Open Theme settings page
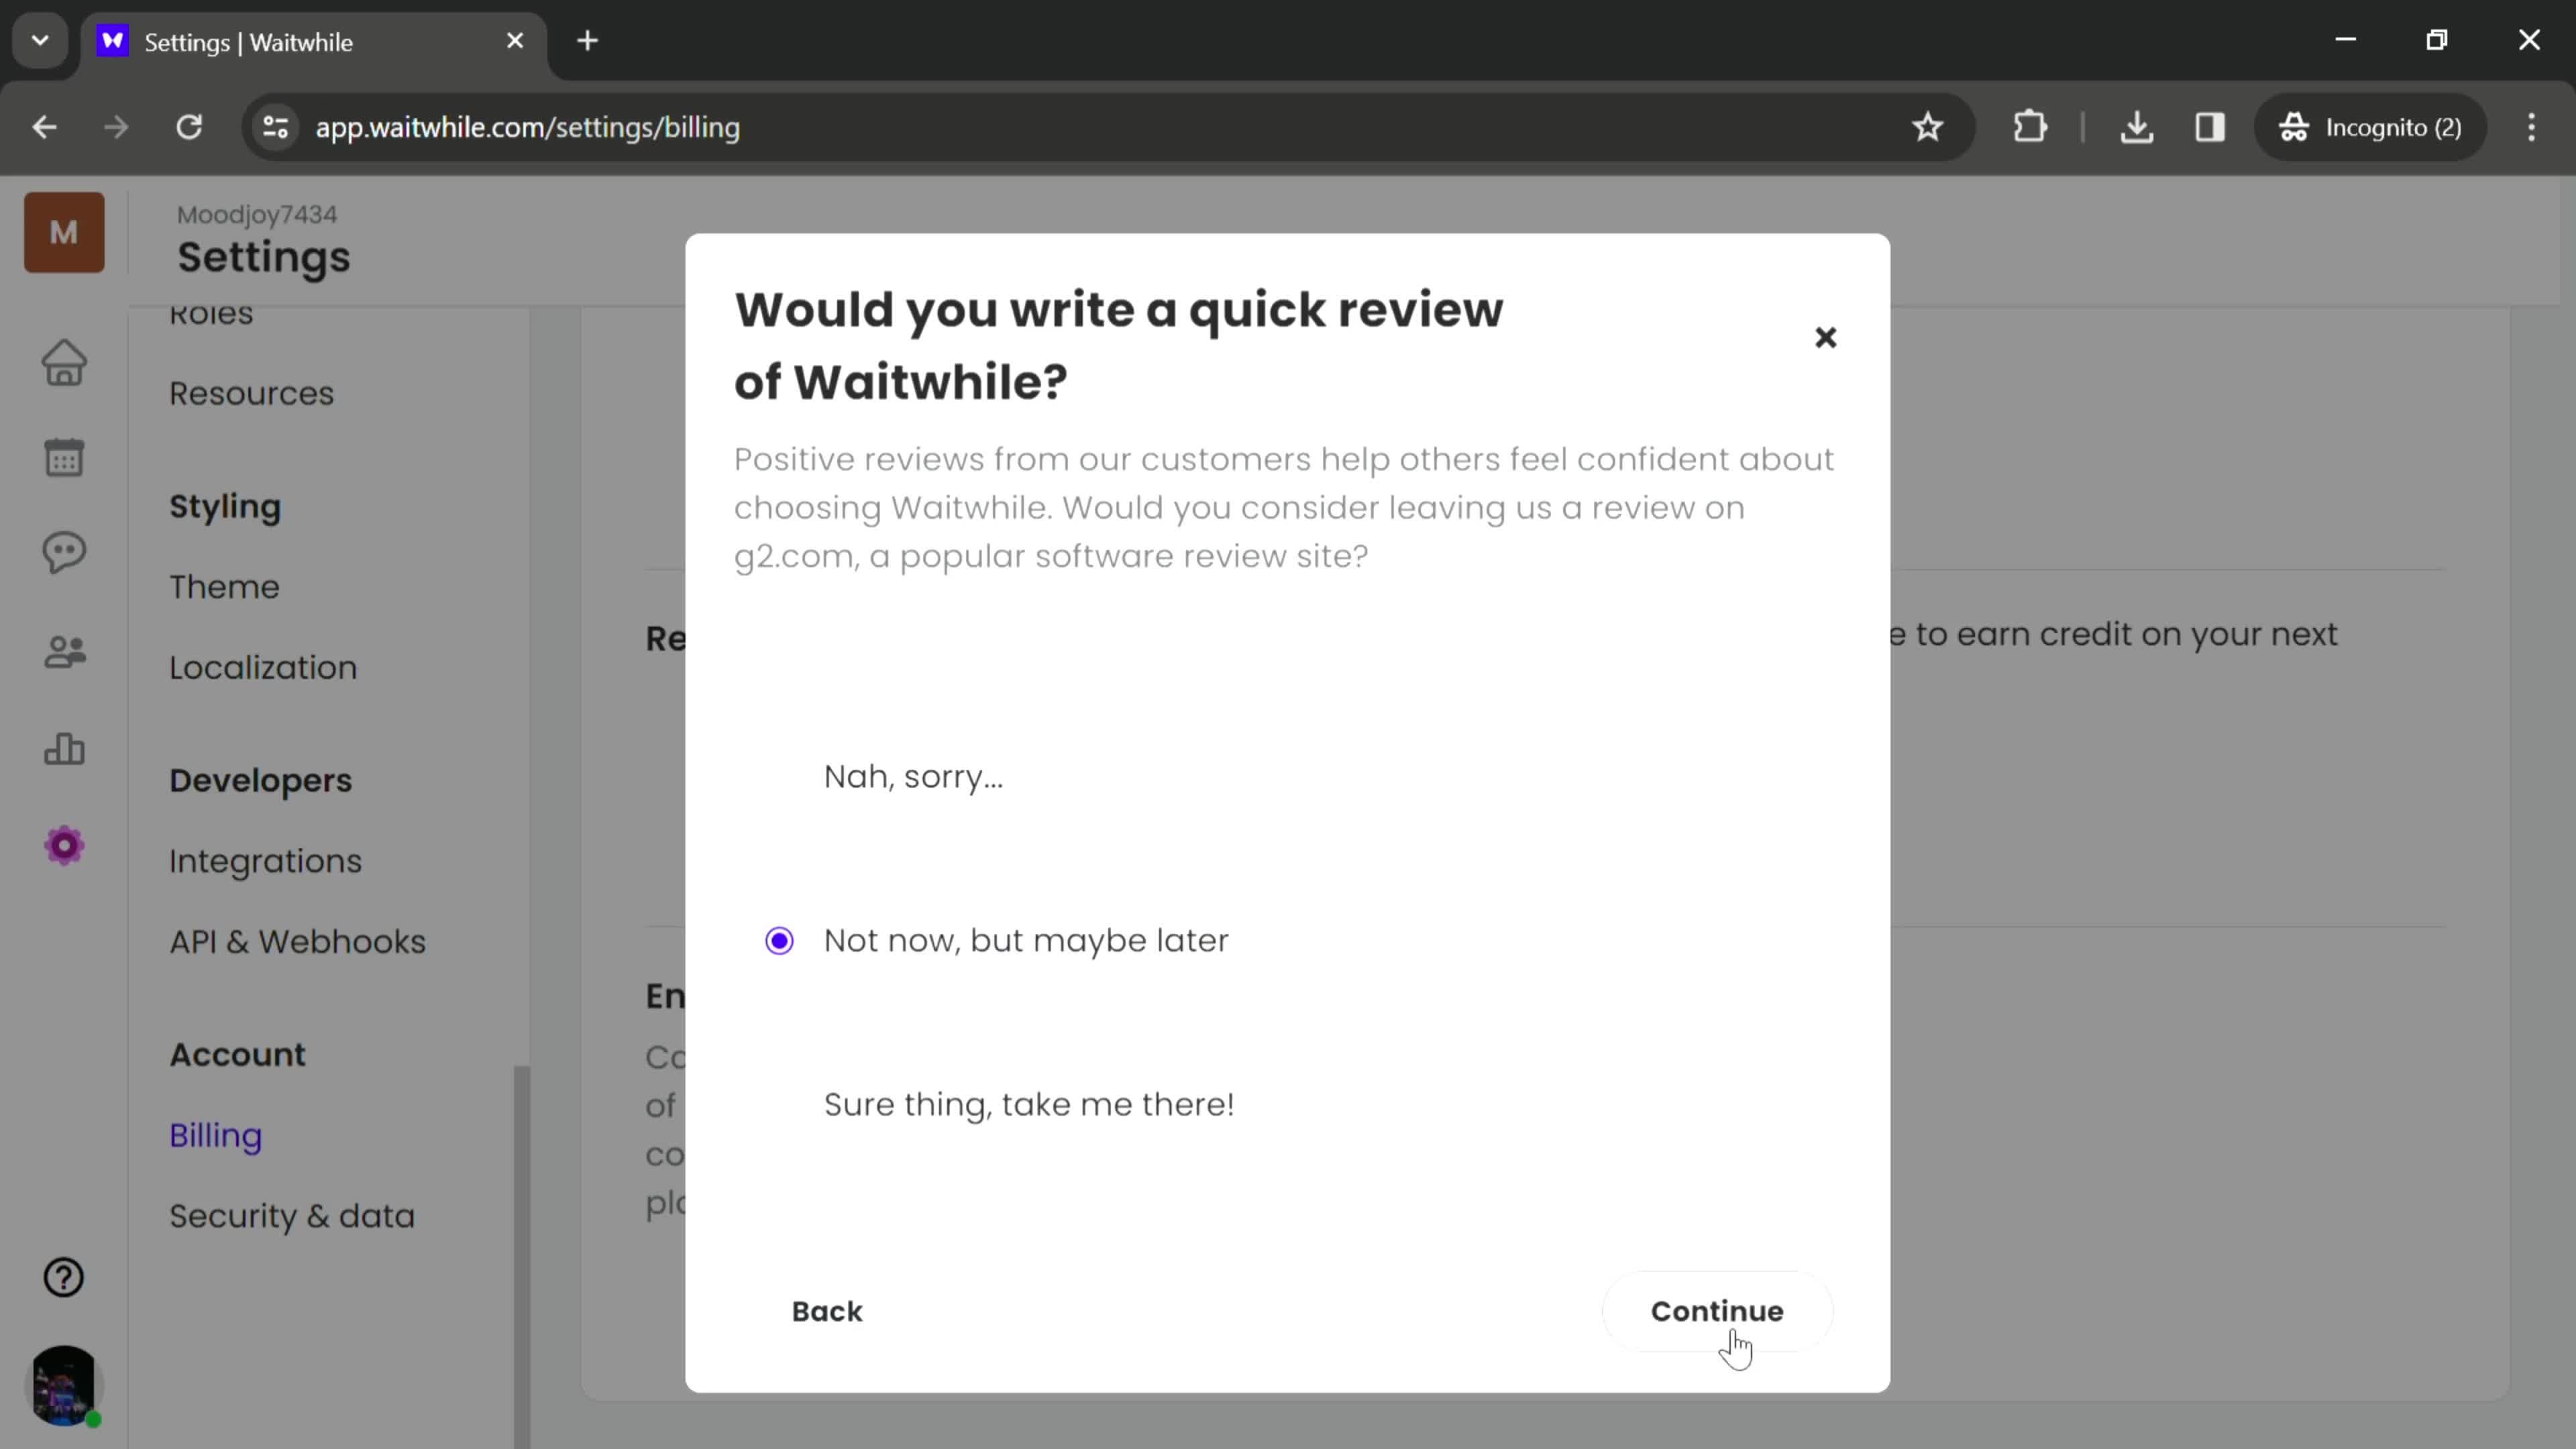The image size is (2576, 1449). click(224, 587)
